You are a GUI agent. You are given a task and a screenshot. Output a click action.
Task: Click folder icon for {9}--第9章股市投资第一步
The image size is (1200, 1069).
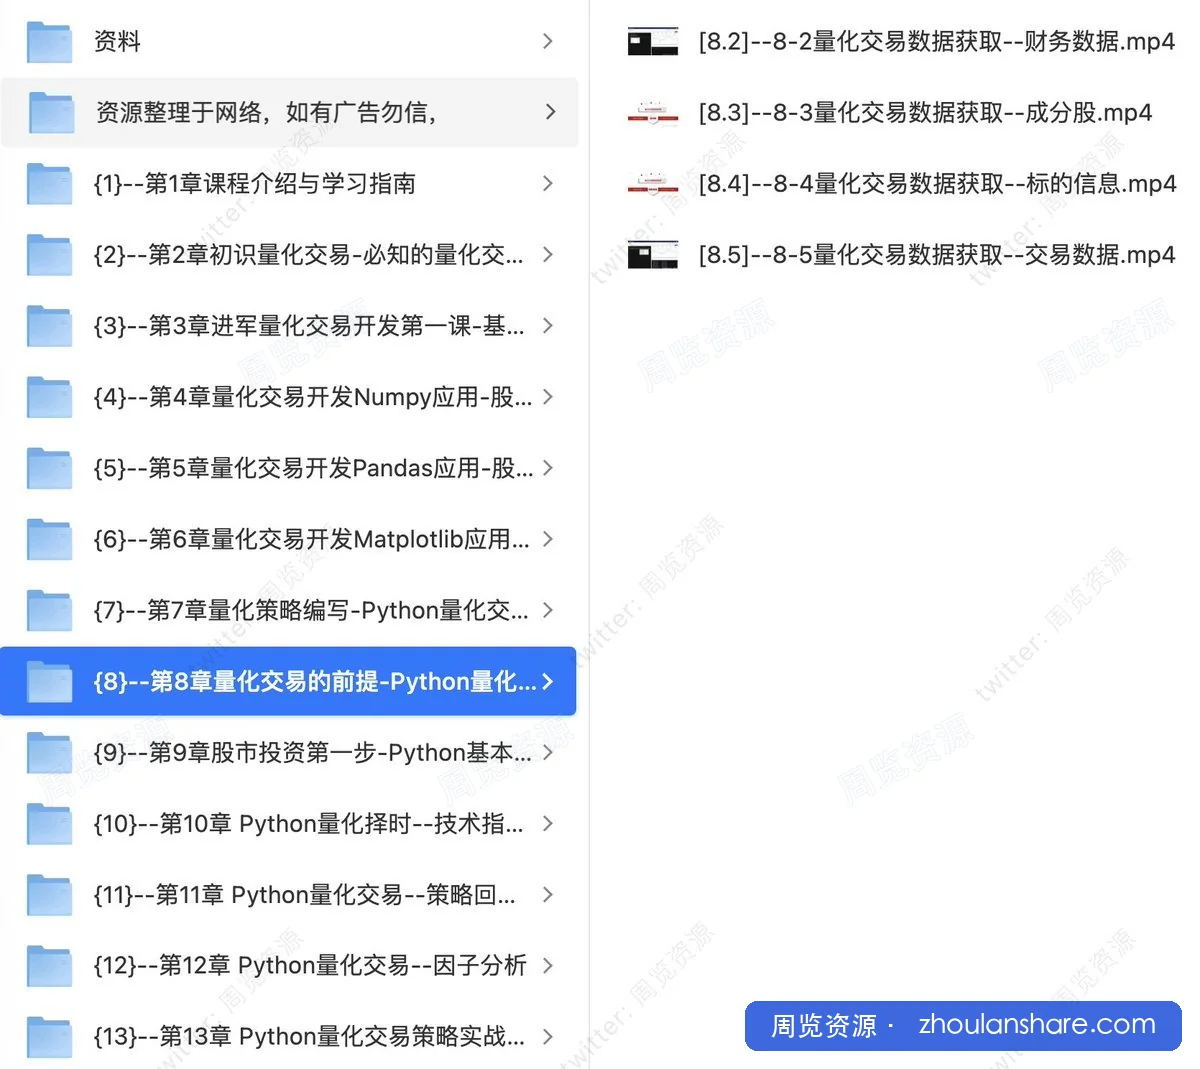pos(49,753)
